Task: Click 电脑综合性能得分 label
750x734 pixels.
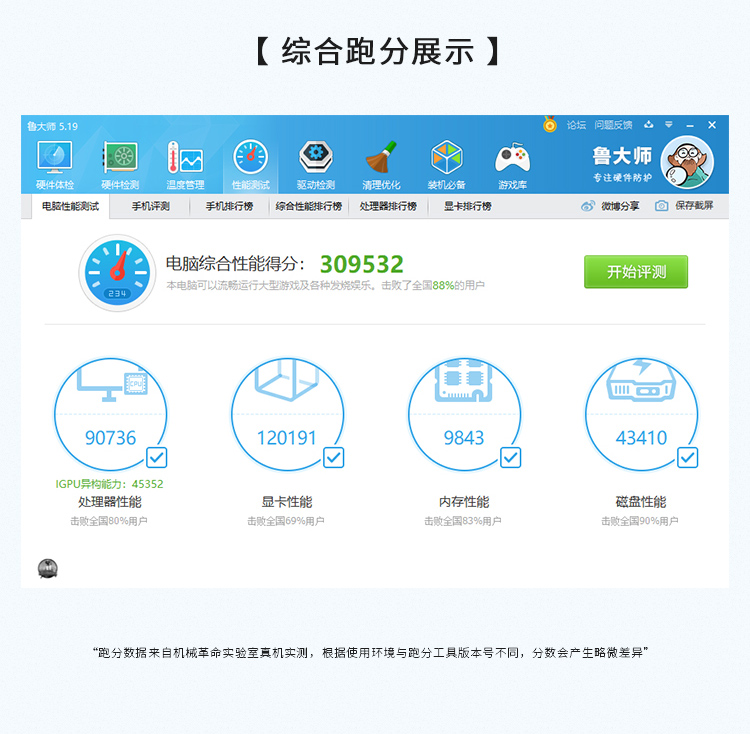Action: click(235, 263)
